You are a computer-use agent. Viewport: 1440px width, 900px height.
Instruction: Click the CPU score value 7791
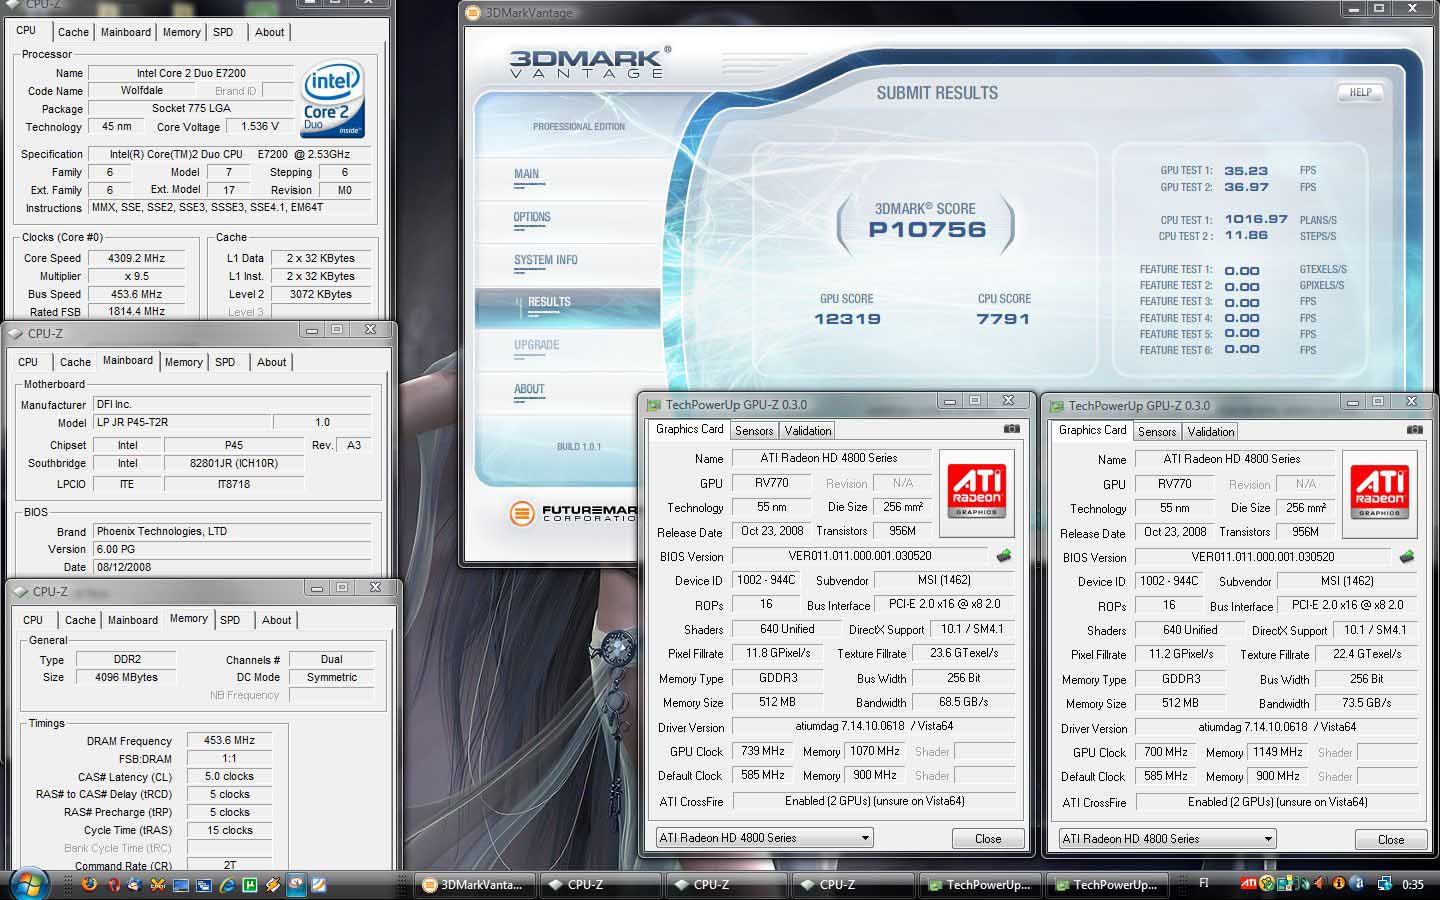1003,319
